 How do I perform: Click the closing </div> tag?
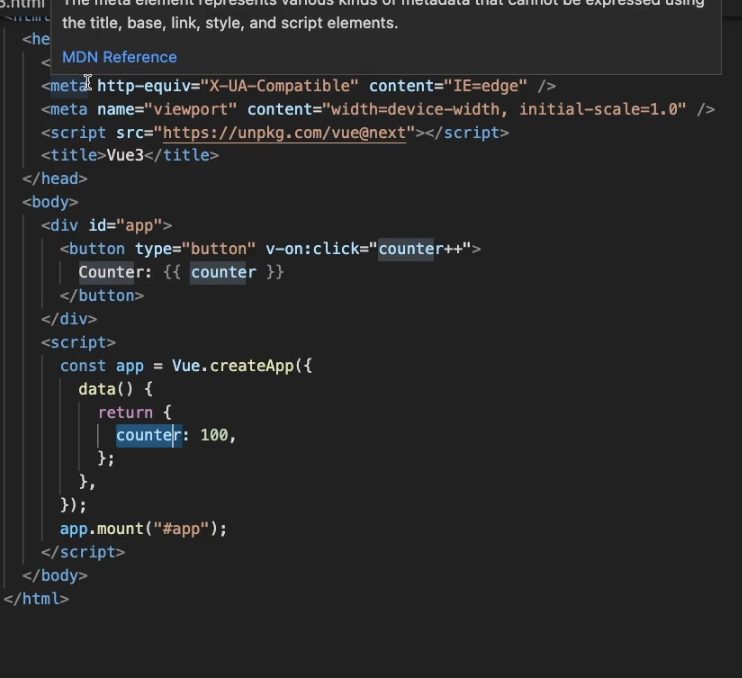tap(69, 319)
